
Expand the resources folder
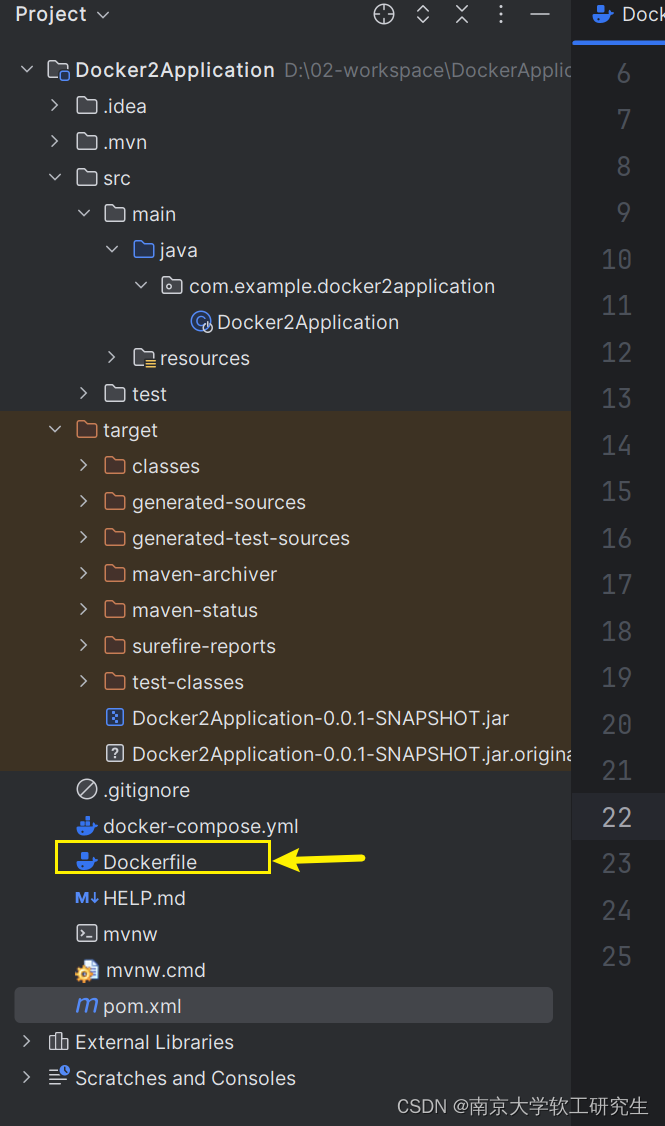tap(112, 357)
